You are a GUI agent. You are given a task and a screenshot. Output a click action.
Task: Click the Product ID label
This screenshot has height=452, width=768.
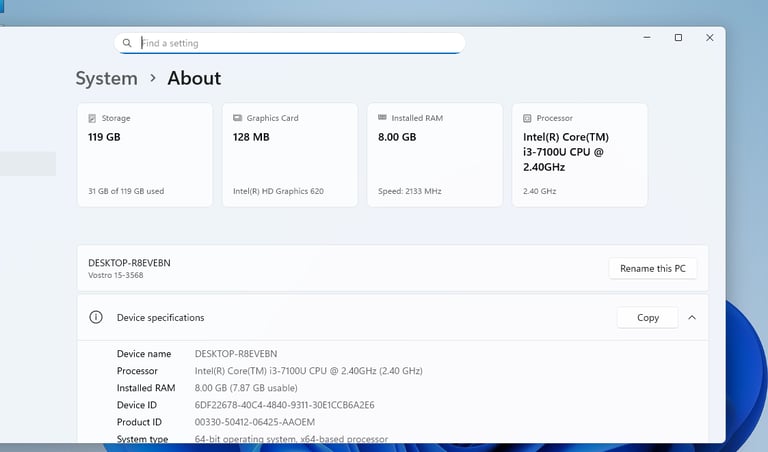point(139,422)
